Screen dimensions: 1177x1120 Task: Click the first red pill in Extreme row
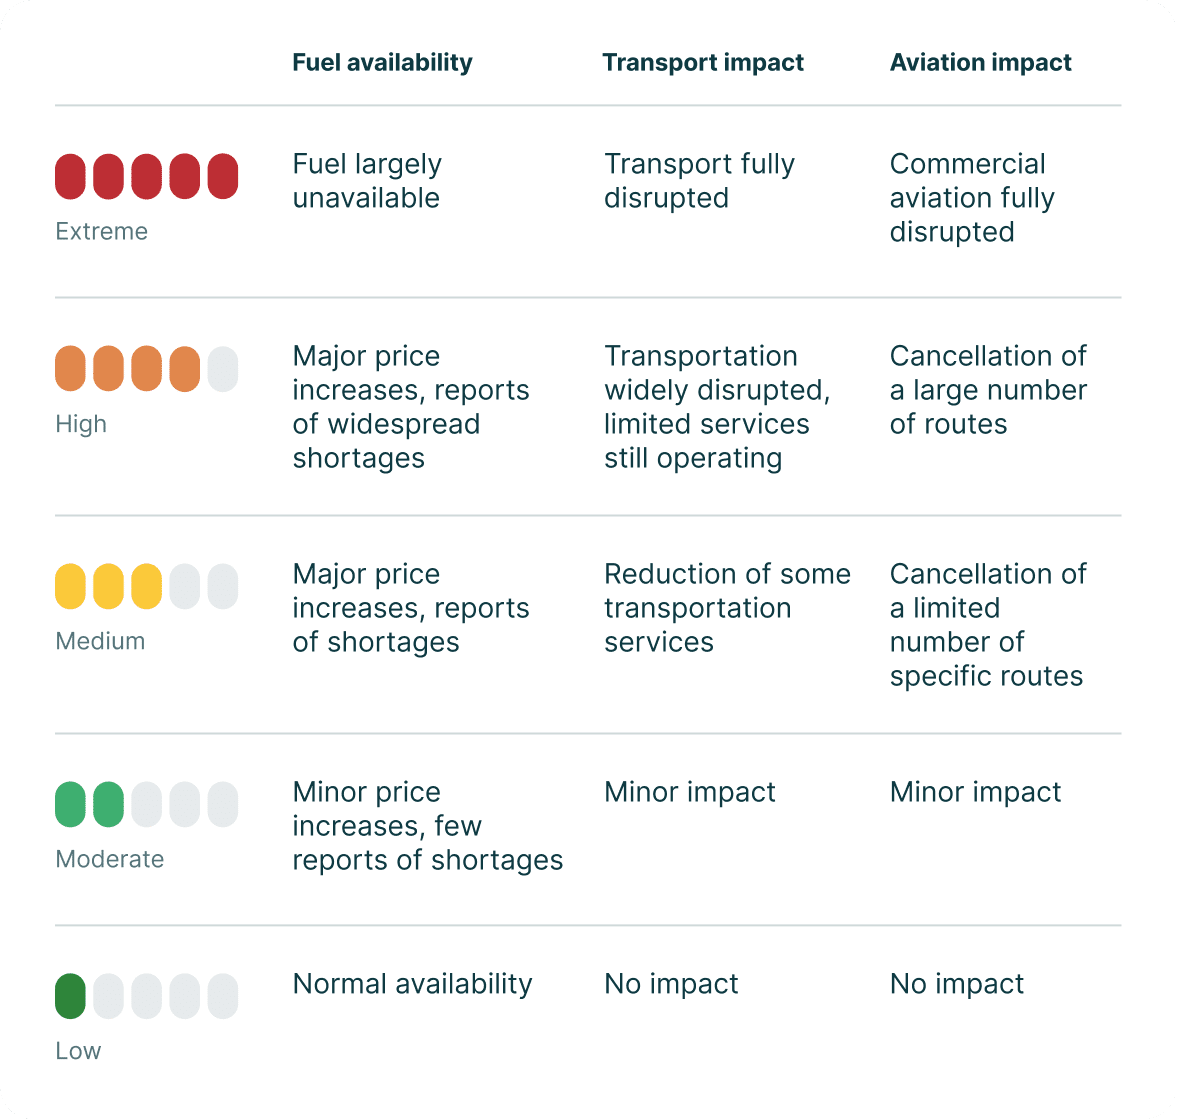[70, 176]
